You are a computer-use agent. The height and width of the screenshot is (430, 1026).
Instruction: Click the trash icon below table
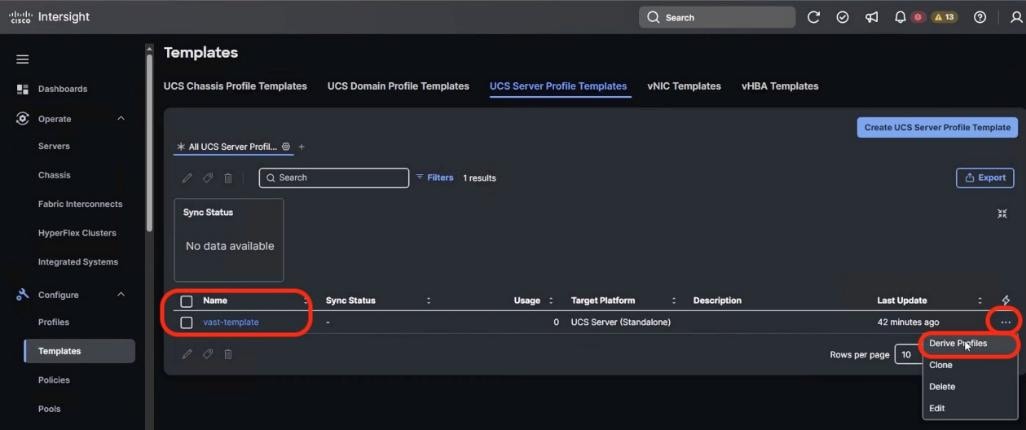click(x=228, y=354)
